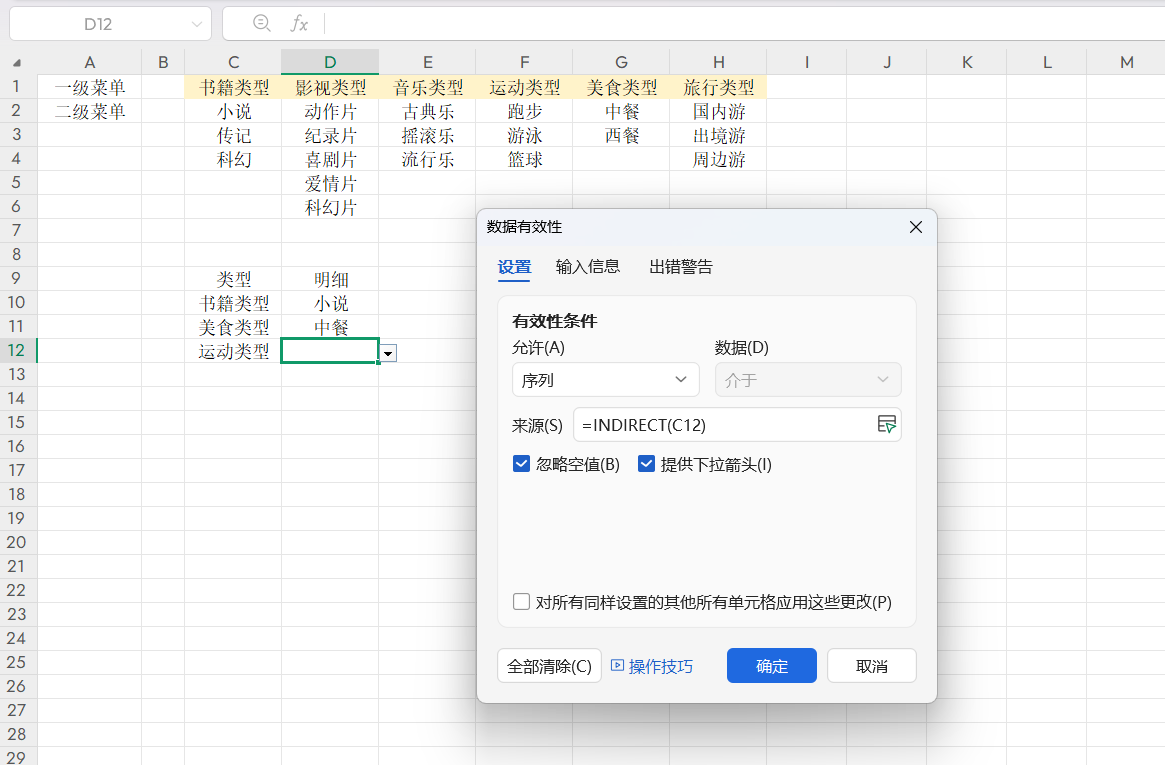Open the 数据 dropdown showing 介于
This screenshot has height=765, width=1165.
click(808, 380)
